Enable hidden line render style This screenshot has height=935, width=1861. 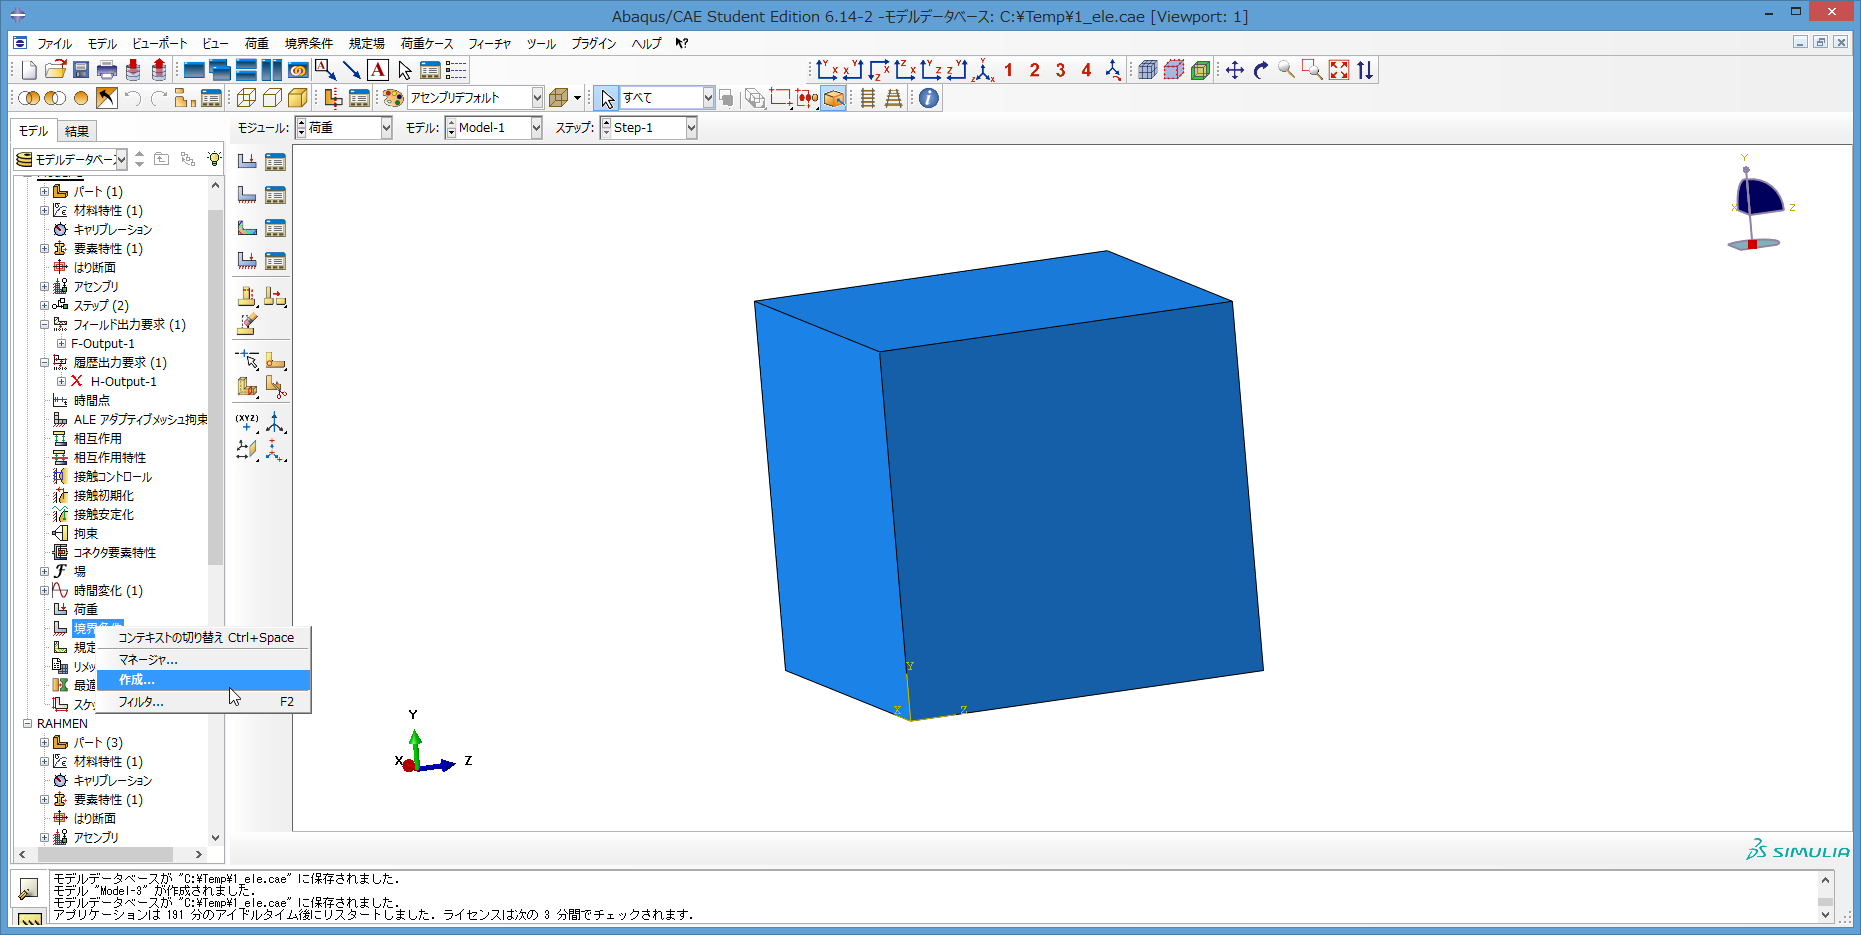(x=272, y=98)
